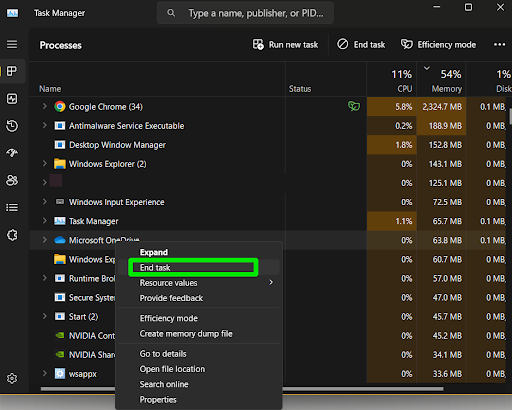Select Properties in context menu

(199, 400)
